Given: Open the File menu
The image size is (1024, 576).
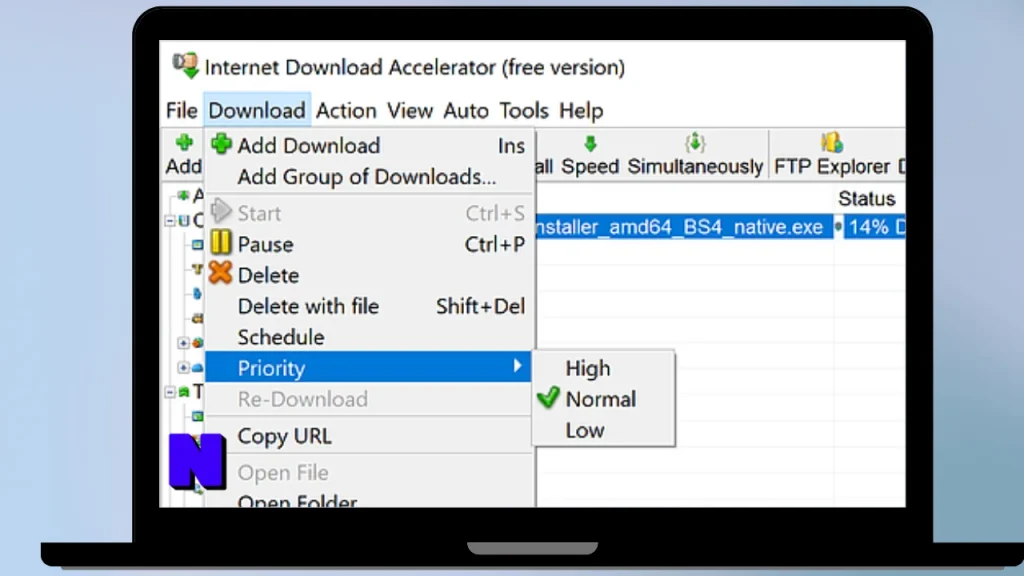Looking at the screenshot, I should [x=182, y=110].
